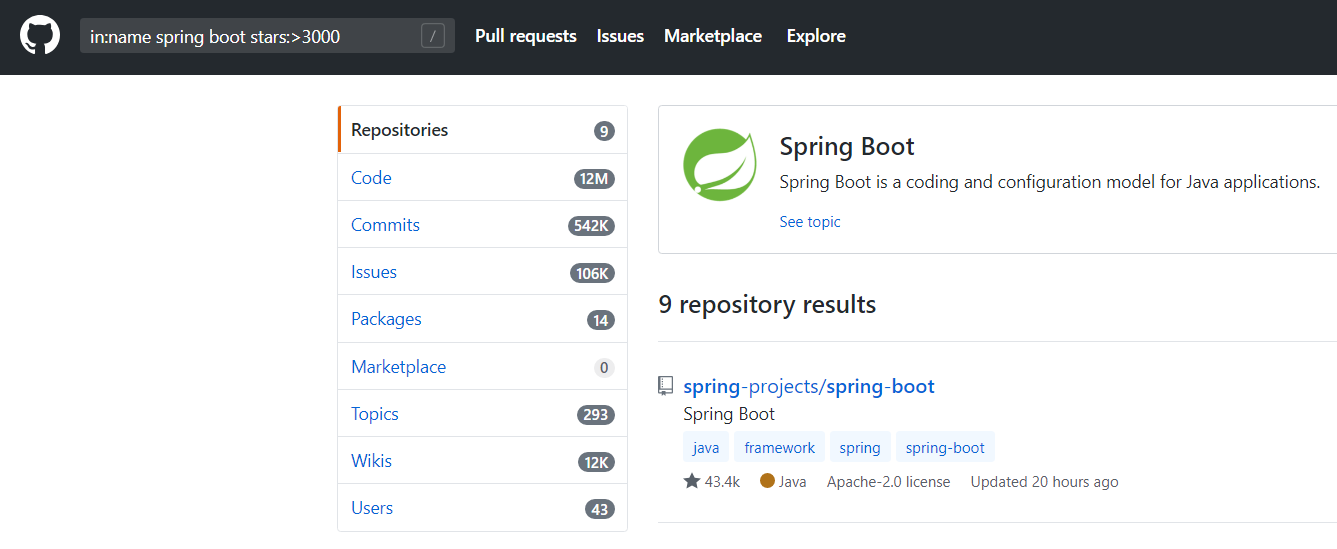
Task: Click the spring-boot topic tag
Action: click(945, 448)
